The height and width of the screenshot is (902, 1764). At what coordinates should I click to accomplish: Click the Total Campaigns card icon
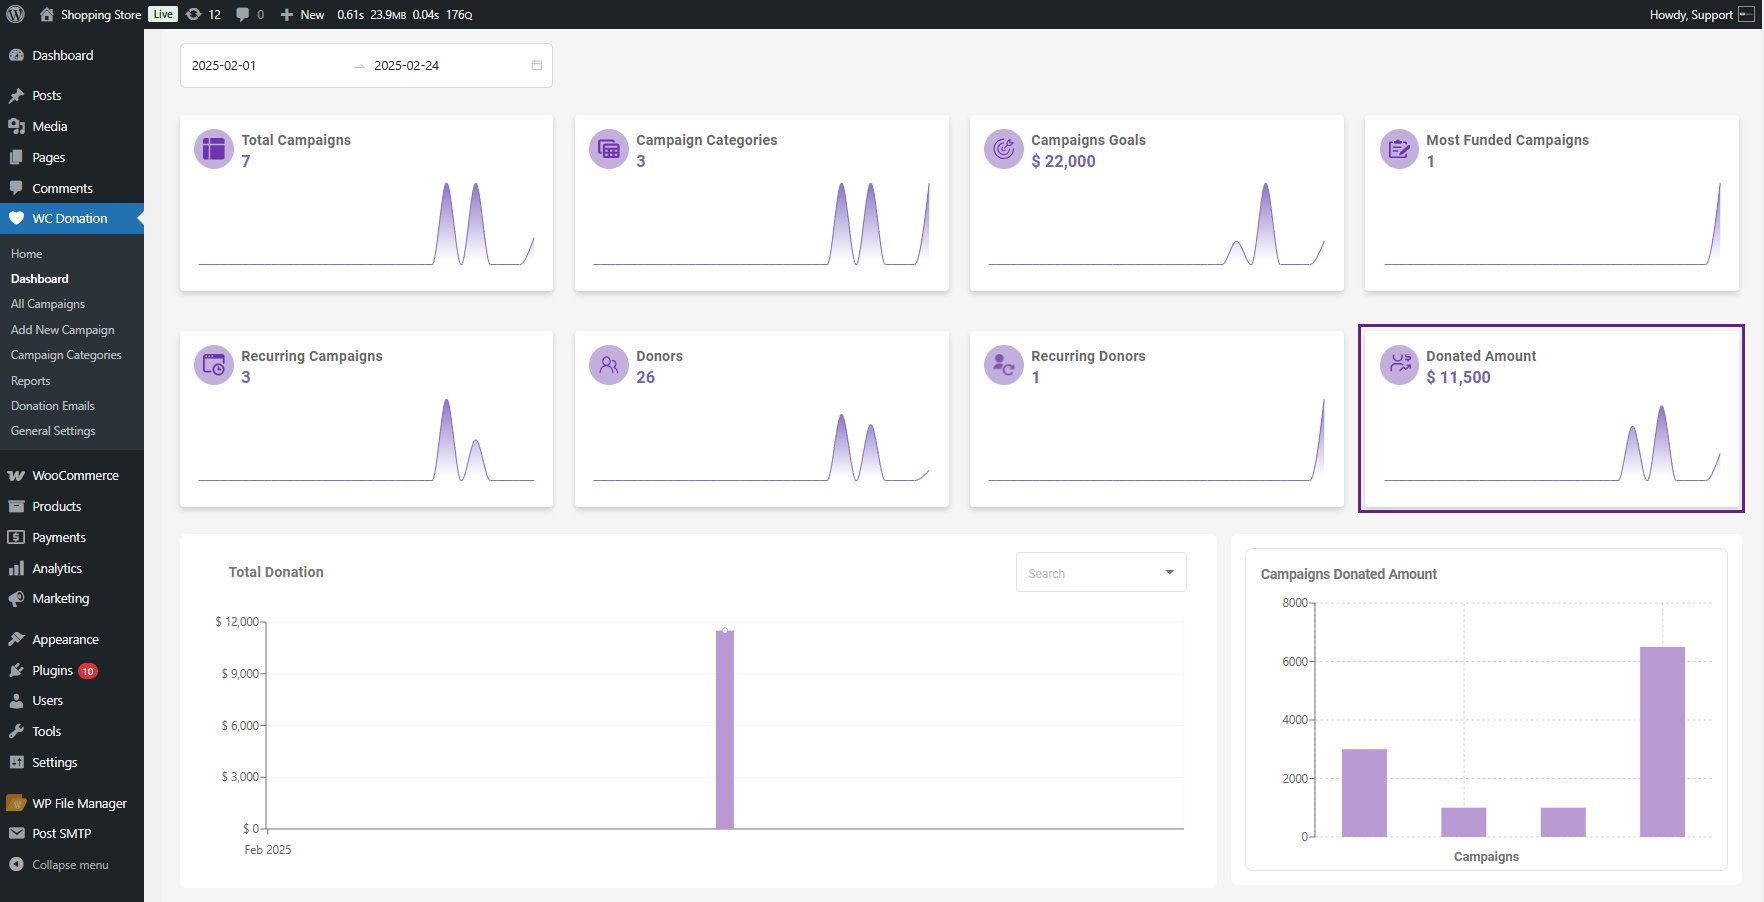click(x=213, y=149)
